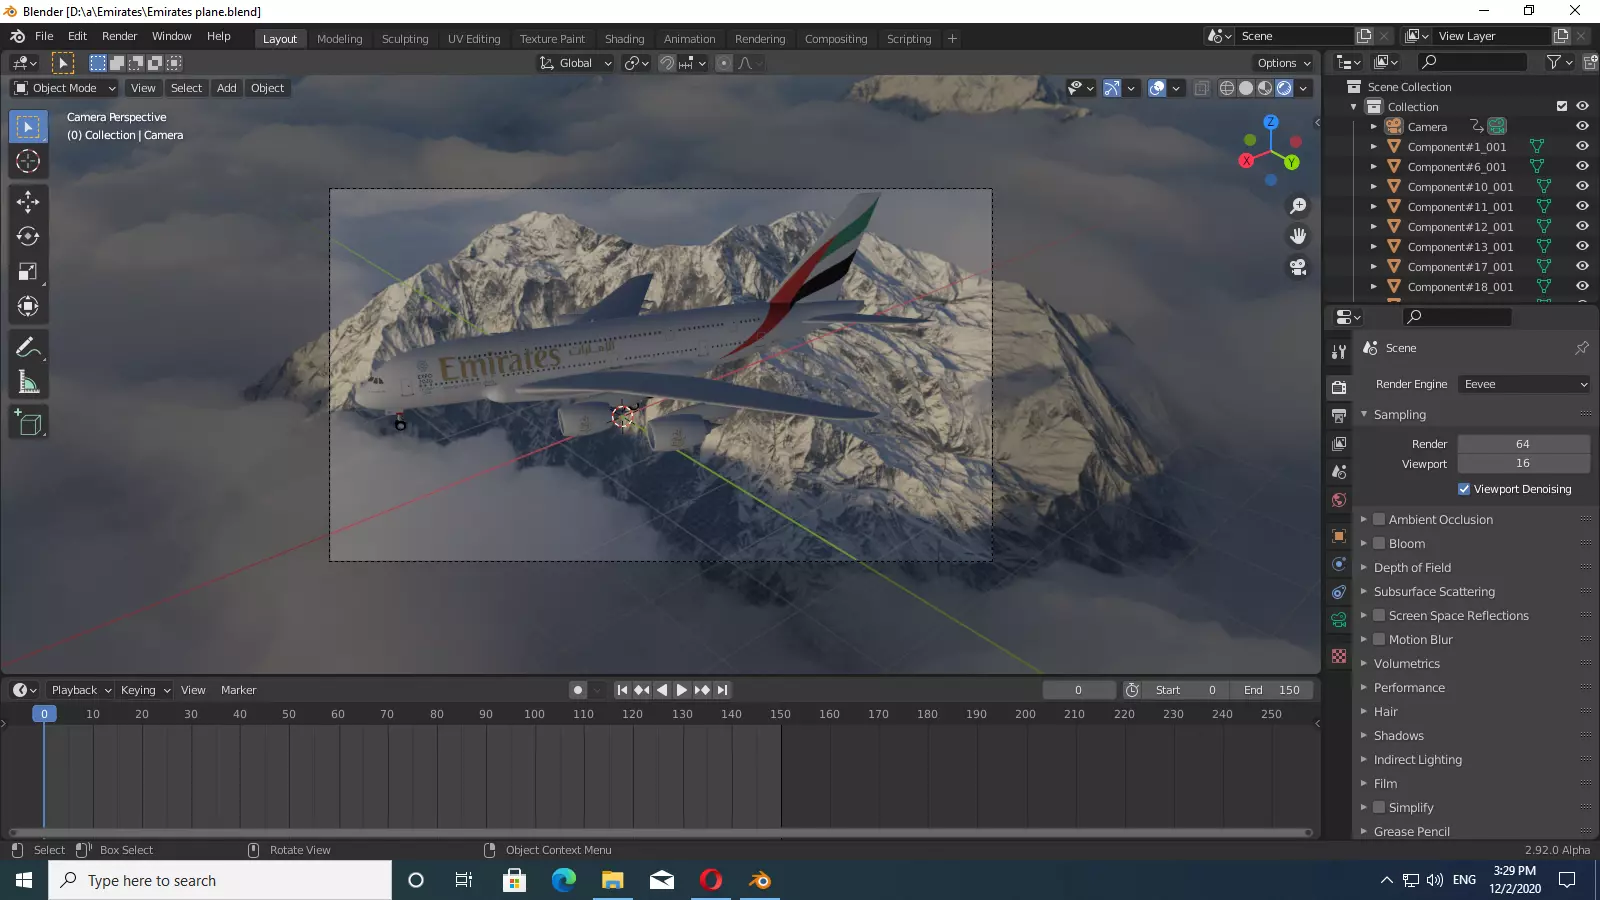The image size is (1600, 900).
Task: Switch to the Modeling workspace tab
Action: click(x=340, y=39)
